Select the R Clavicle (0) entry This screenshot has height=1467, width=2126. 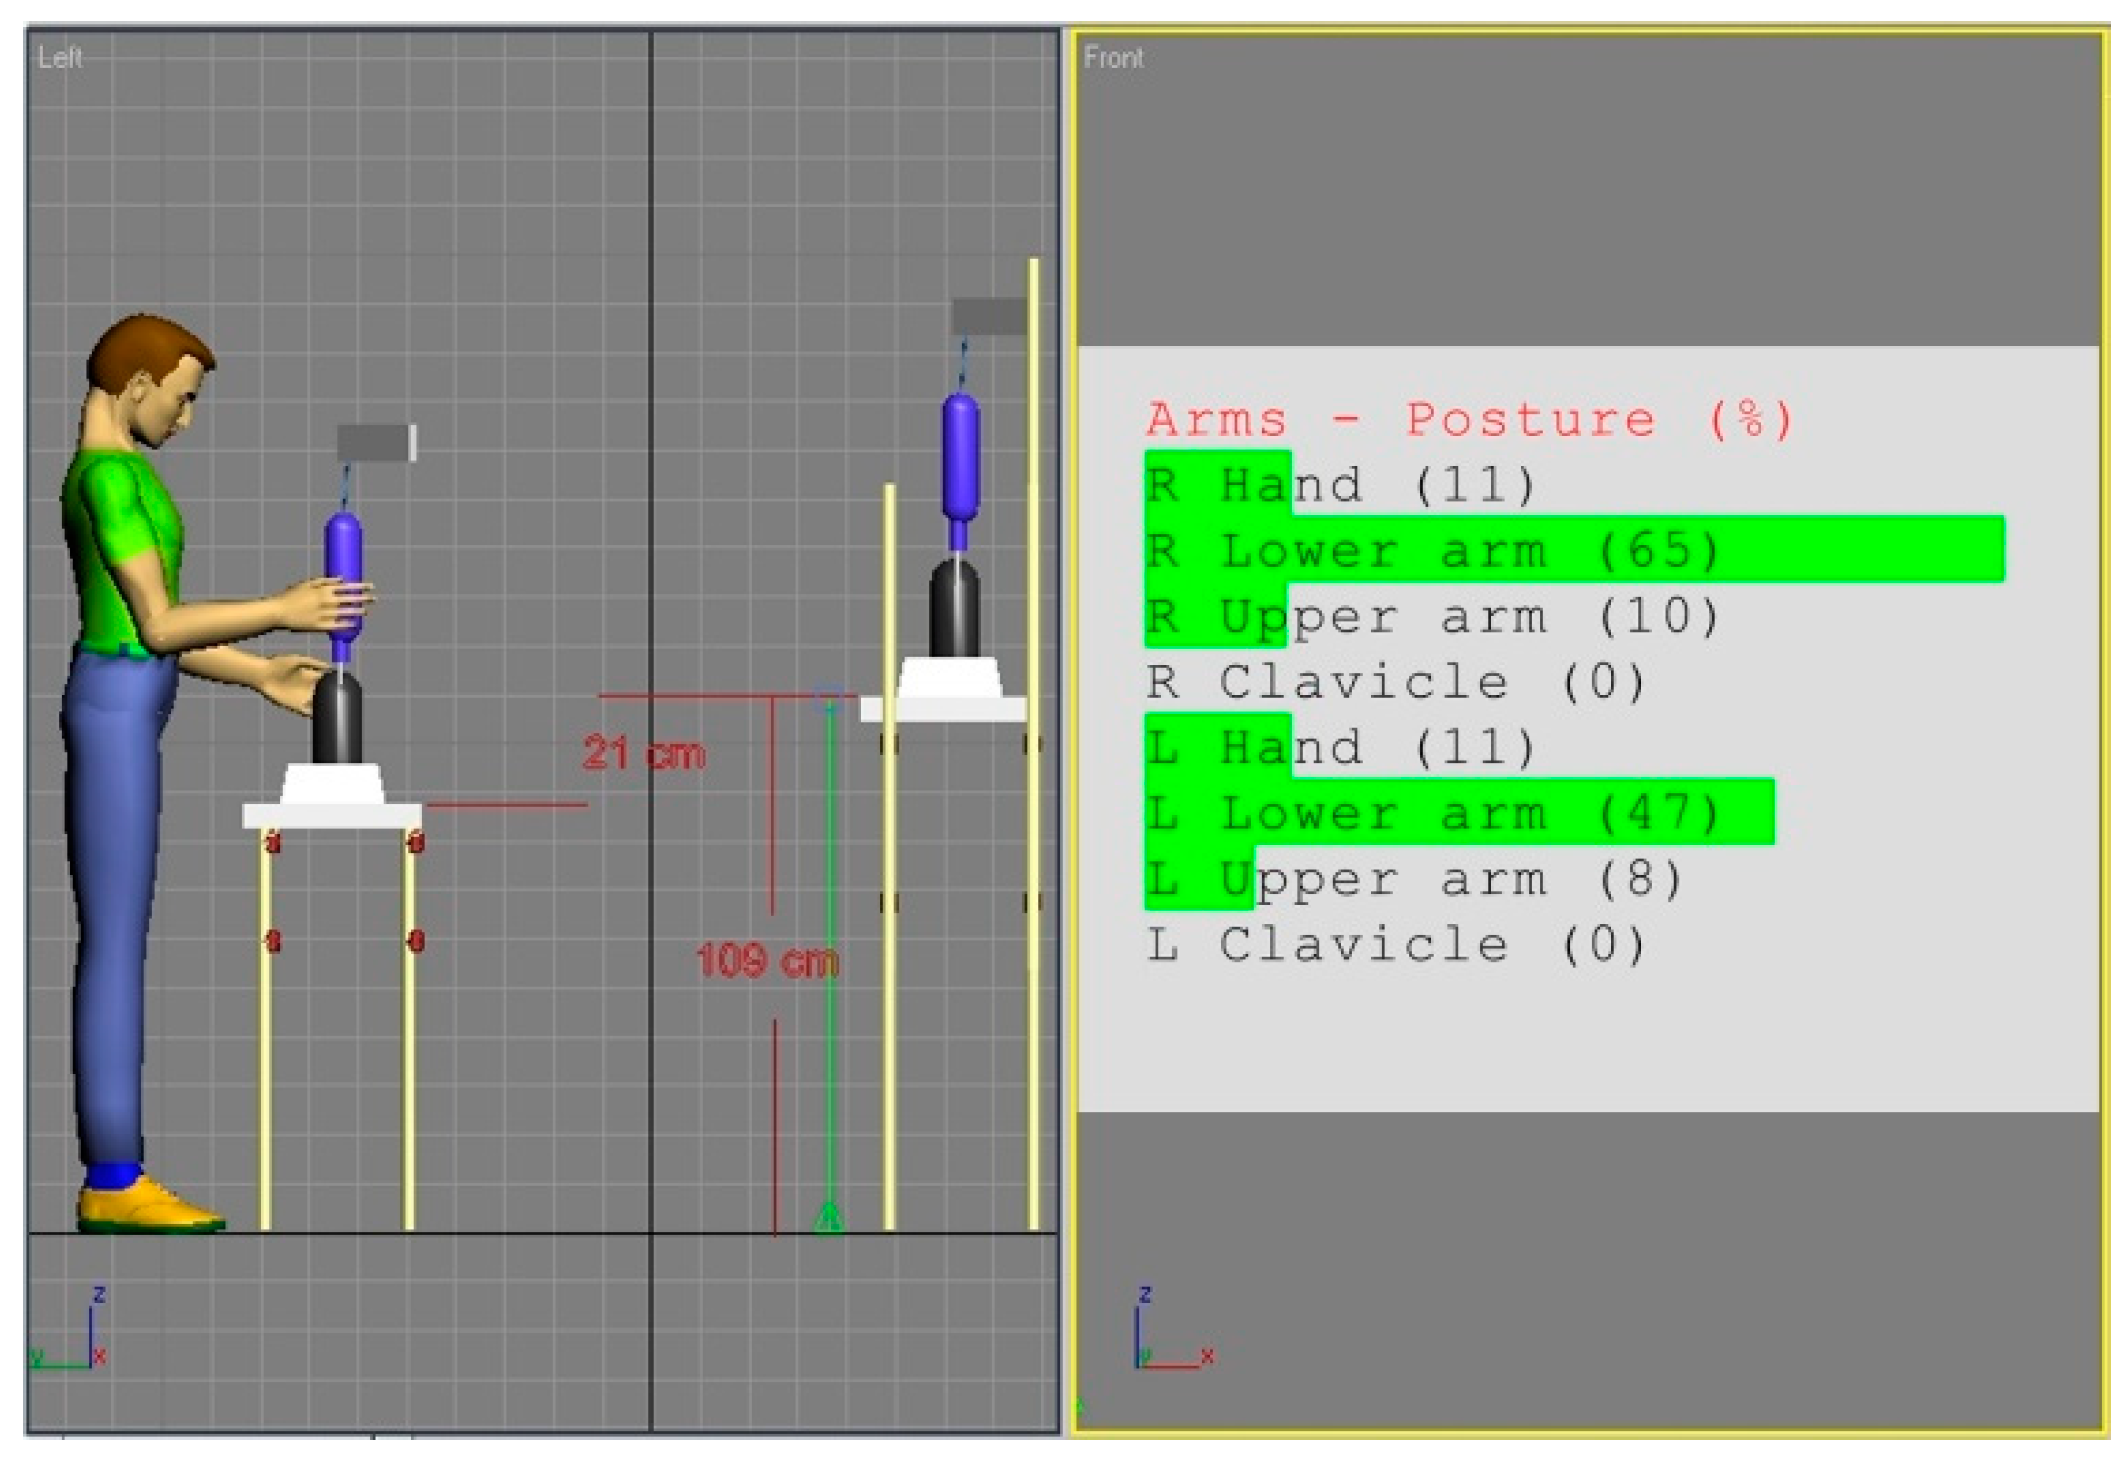tap(1395, 683)
